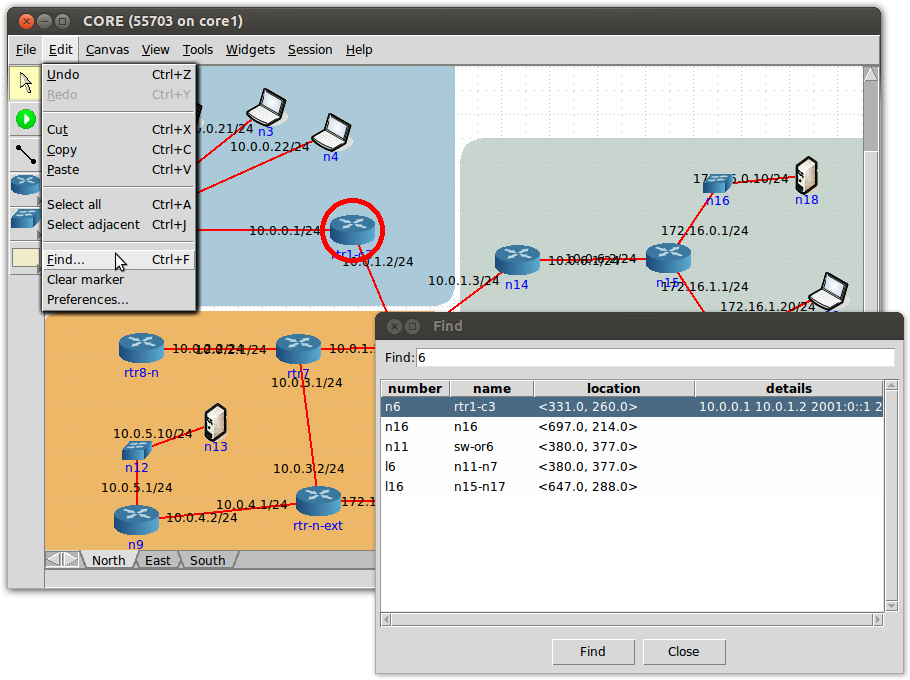910x680 pixels.
Task: Choose the switch/hub link-layer node tool
Action: 25,219
